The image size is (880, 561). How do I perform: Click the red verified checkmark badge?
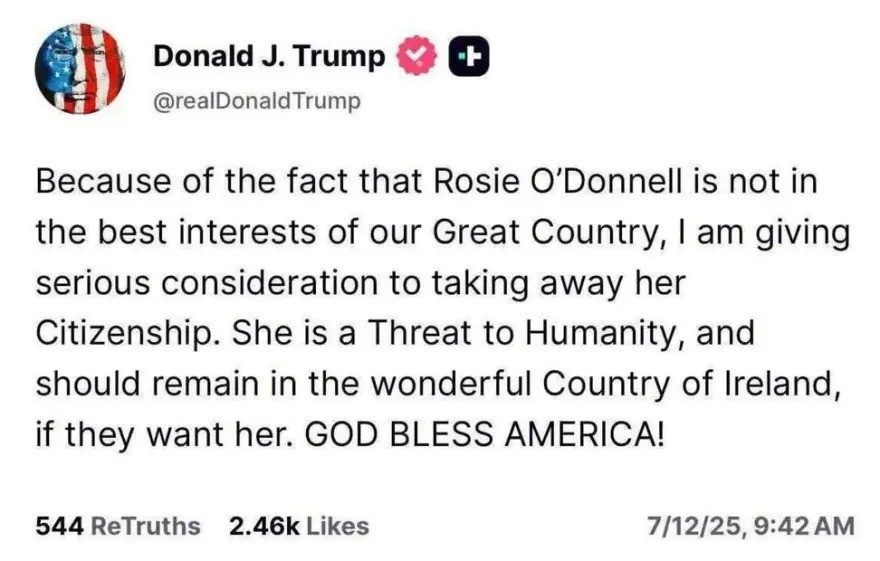click(x=417, y=55)
